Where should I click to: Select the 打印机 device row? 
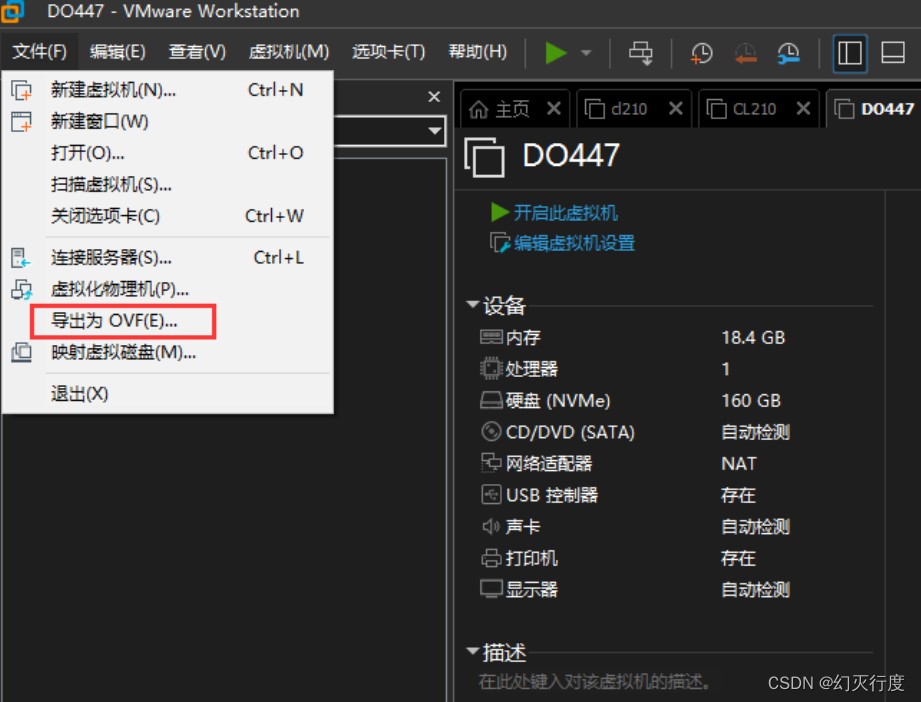[x=675, y=558]
